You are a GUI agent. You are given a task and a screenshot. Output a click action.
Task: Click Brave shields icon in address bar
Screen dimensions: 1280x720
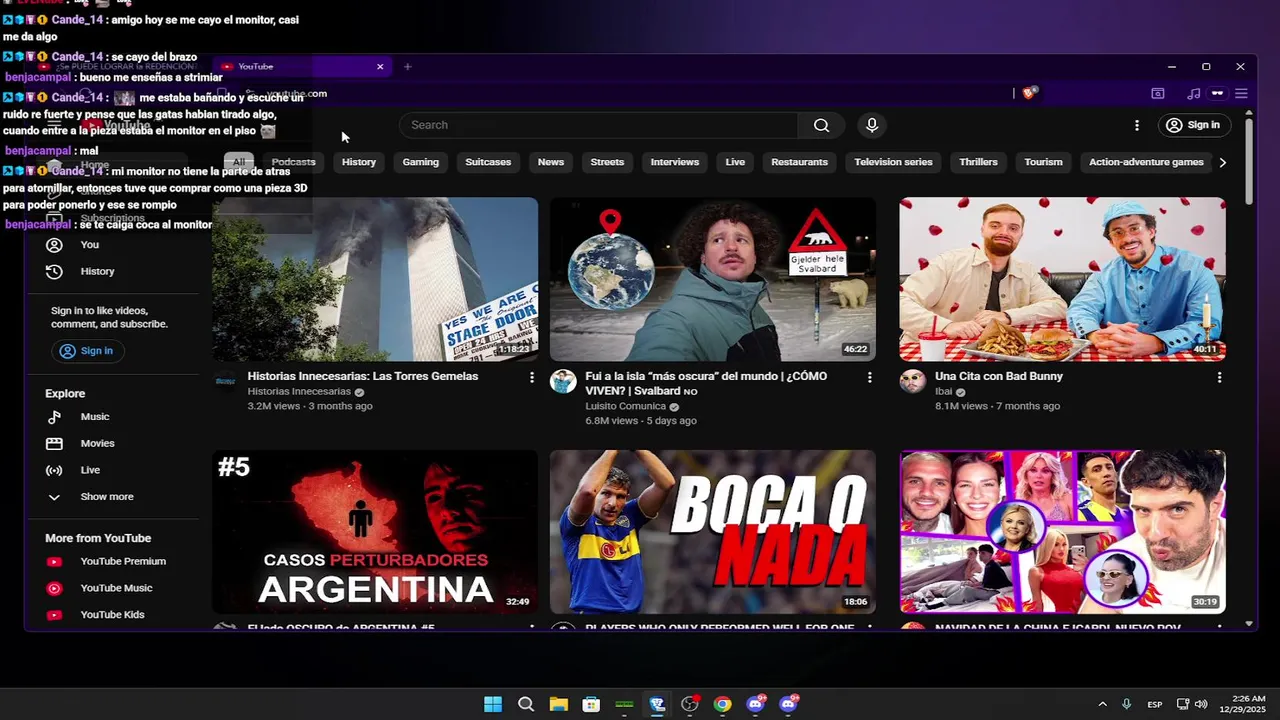pos(1029,93)
